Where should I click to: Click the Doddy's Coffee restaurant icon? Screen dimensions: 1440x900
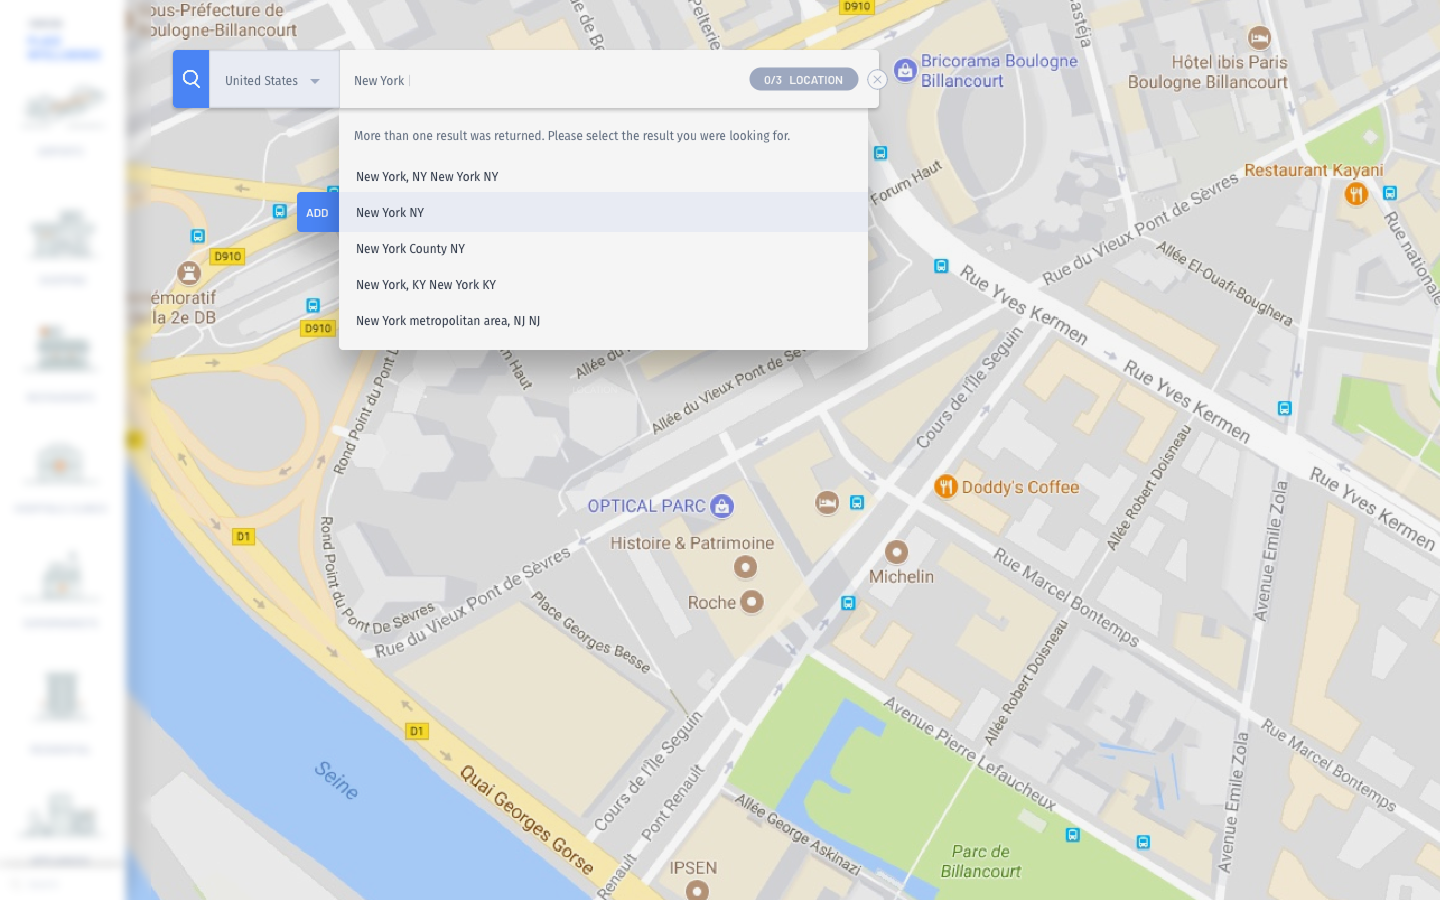pyautogui.click(x=946, y=487)
